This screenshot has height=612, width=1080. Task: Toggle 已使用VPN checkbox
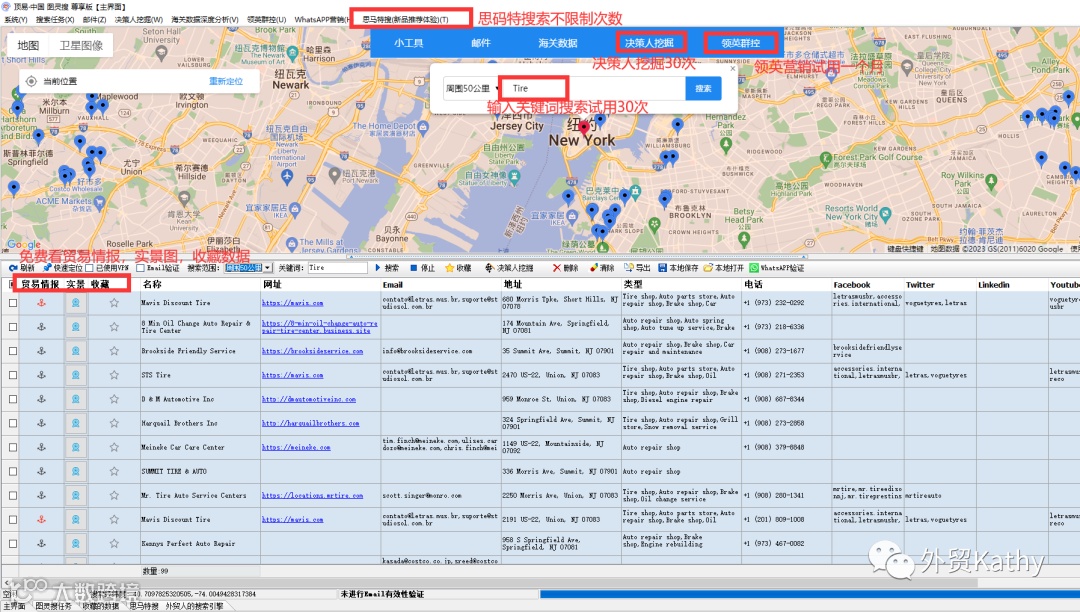pos(90,268)
